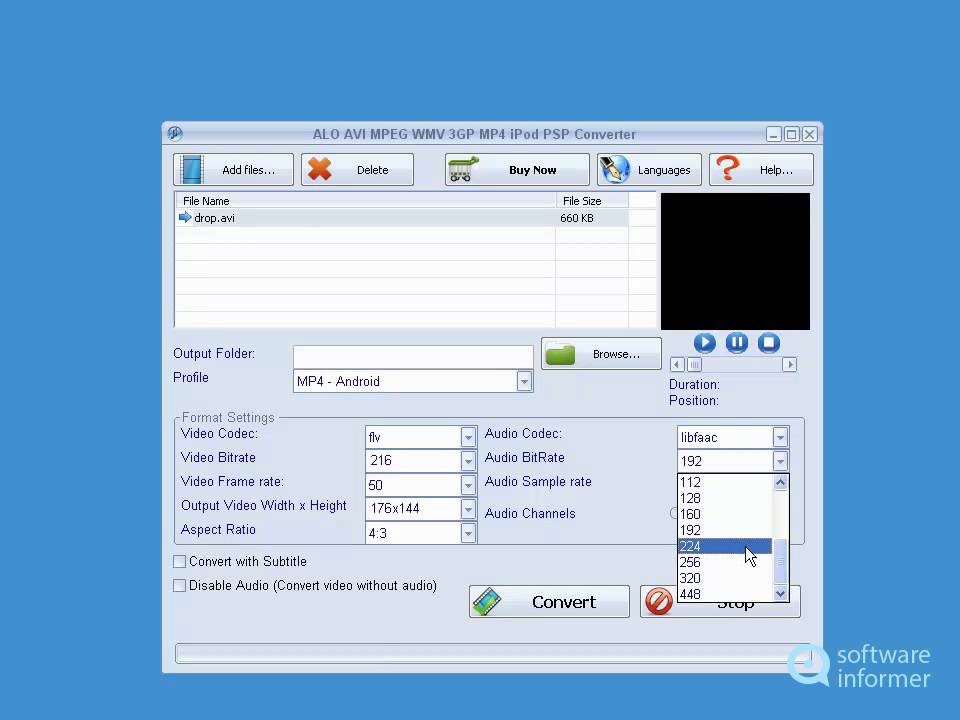Open Output Video Width x Height dropdown
Viewport: 960px width, 720px height.
[x=468, y=509]
